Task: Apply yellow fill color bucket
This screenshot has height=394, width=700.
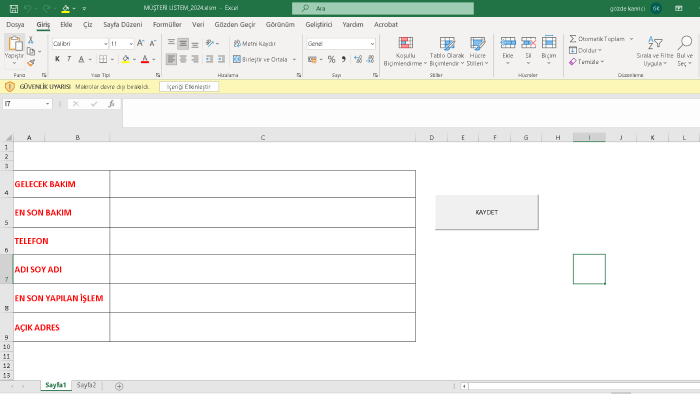Action: pos(125,59)
